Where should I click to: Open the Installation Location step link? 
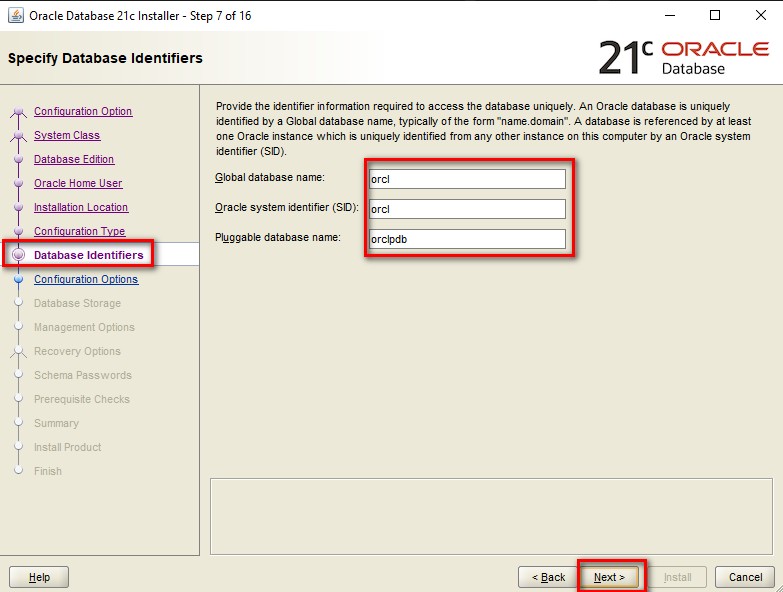(81, 207)
